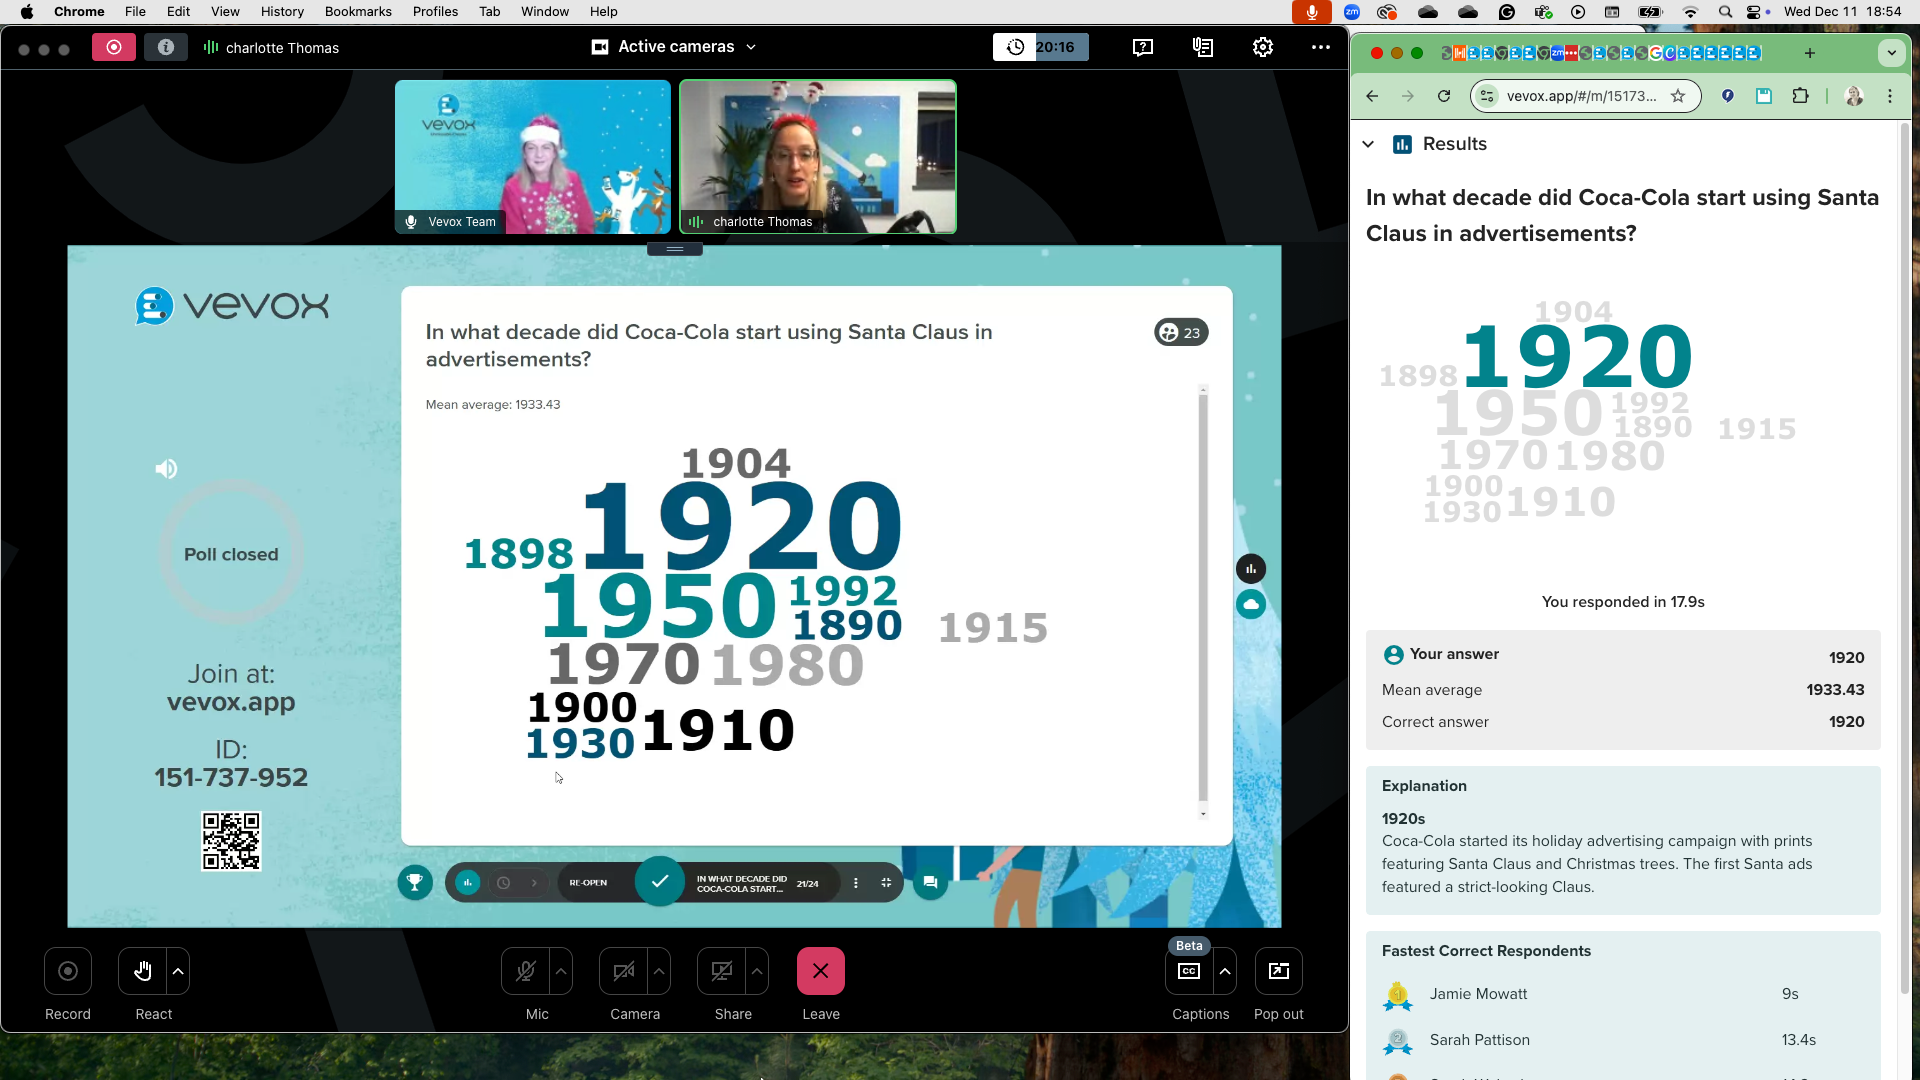Switch to word cloud results view
The image size is (1920, 1080).
click(1251, 604)
